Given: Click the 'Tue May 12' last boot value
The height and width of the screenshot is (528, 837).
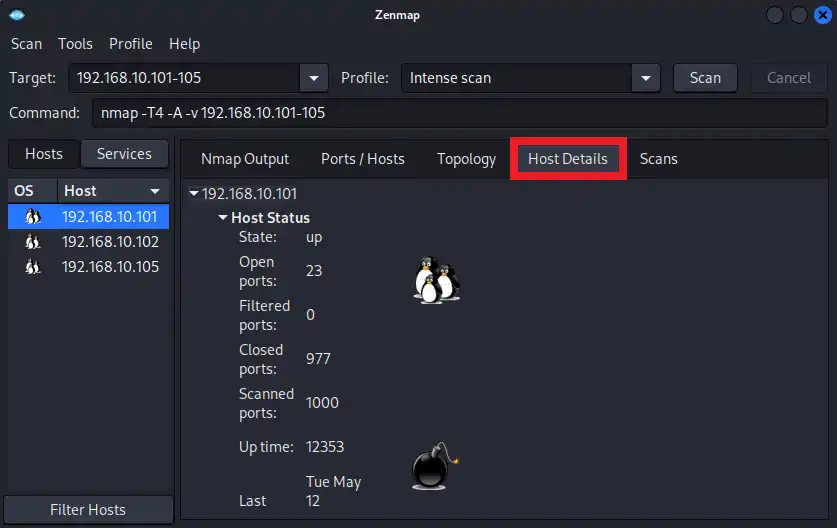Looking at the screenshot, I should click(x=333, y=491).
